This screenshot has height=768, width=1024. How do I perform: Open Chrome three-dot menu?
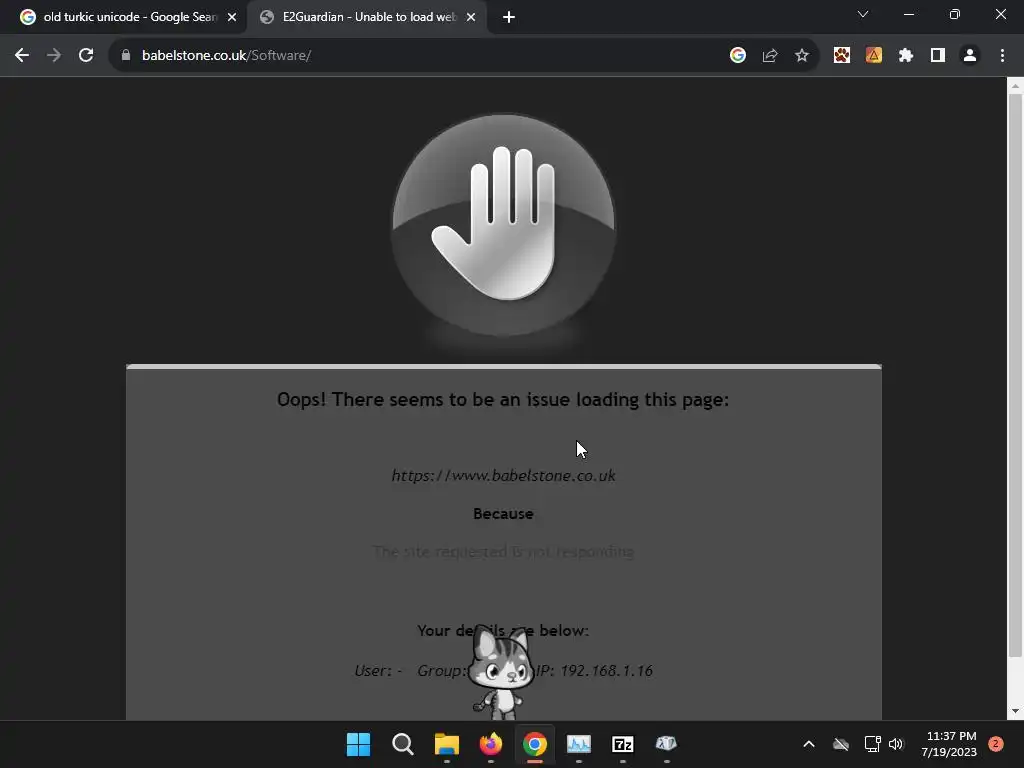1002,56
